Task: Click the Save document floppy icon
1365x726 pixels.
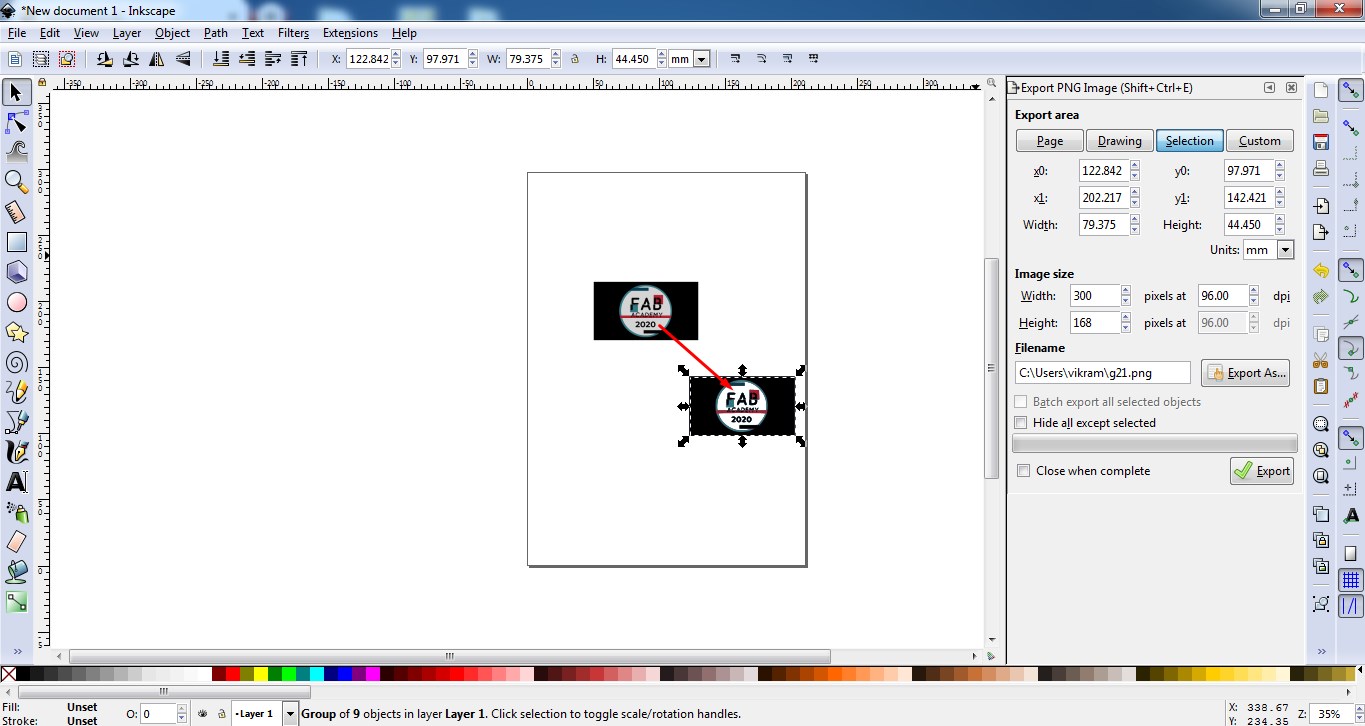Action: 1321,142
